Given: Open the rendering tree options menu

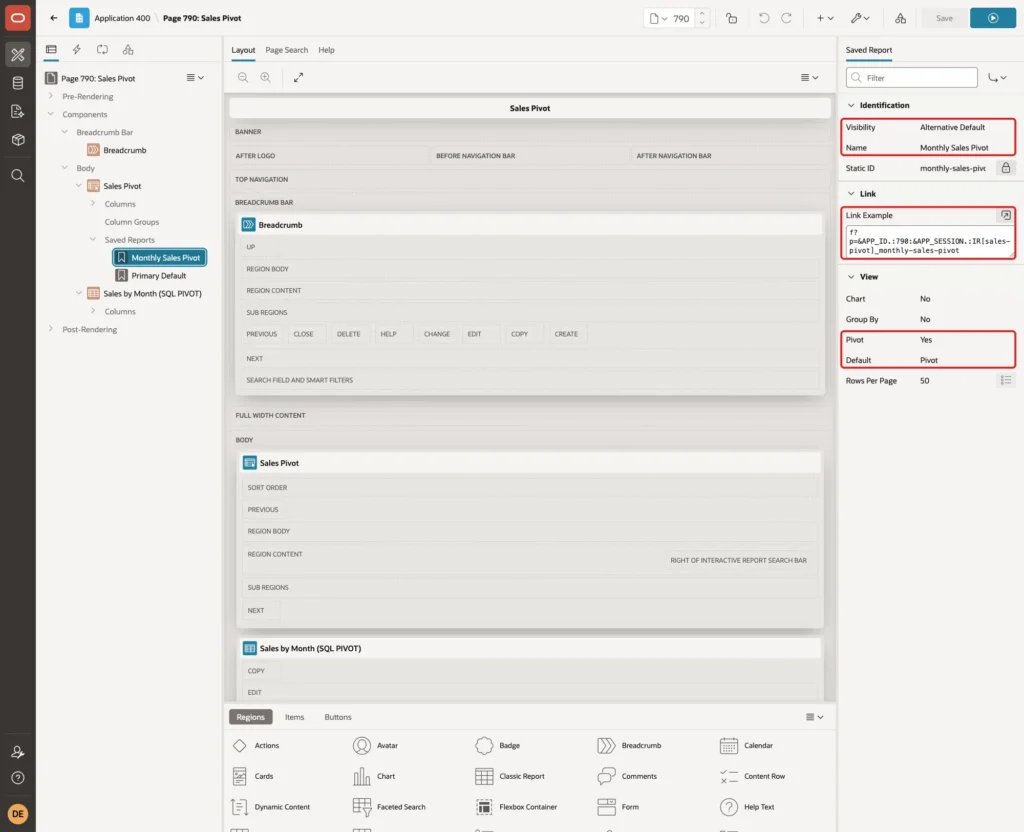Looking at the screenshot, I should click(195, 78).
